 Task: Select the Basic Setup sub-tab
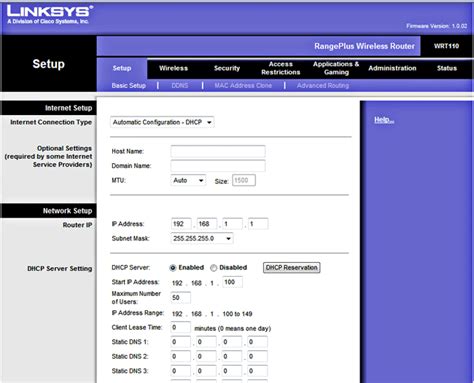point(129,86)
